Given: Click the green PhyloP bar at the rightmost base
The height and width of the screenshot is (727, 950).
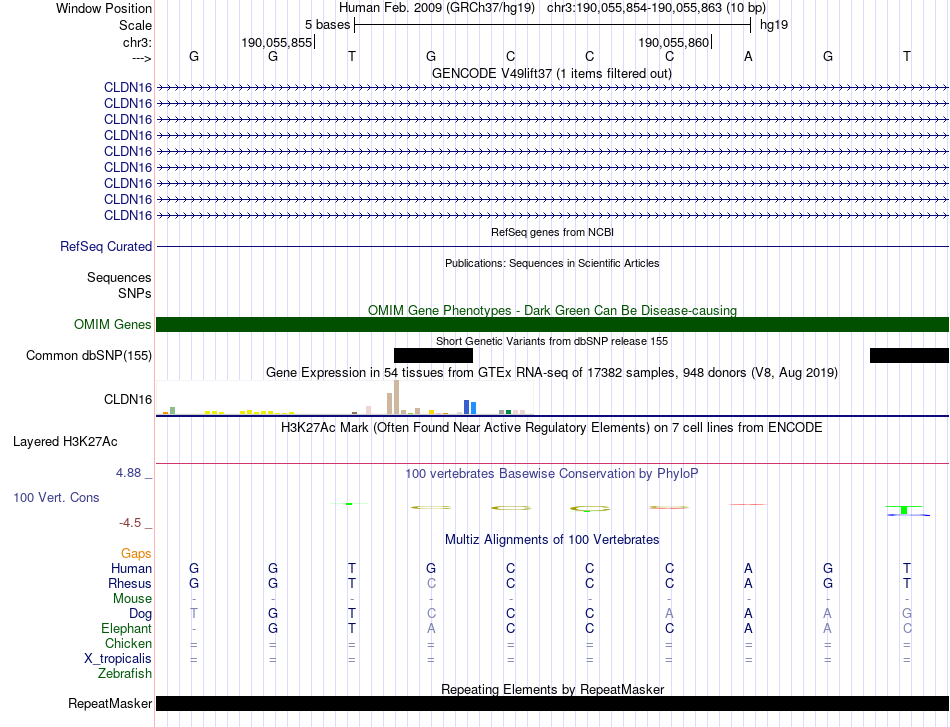Looking at the screenshot, I should point(904,510).
